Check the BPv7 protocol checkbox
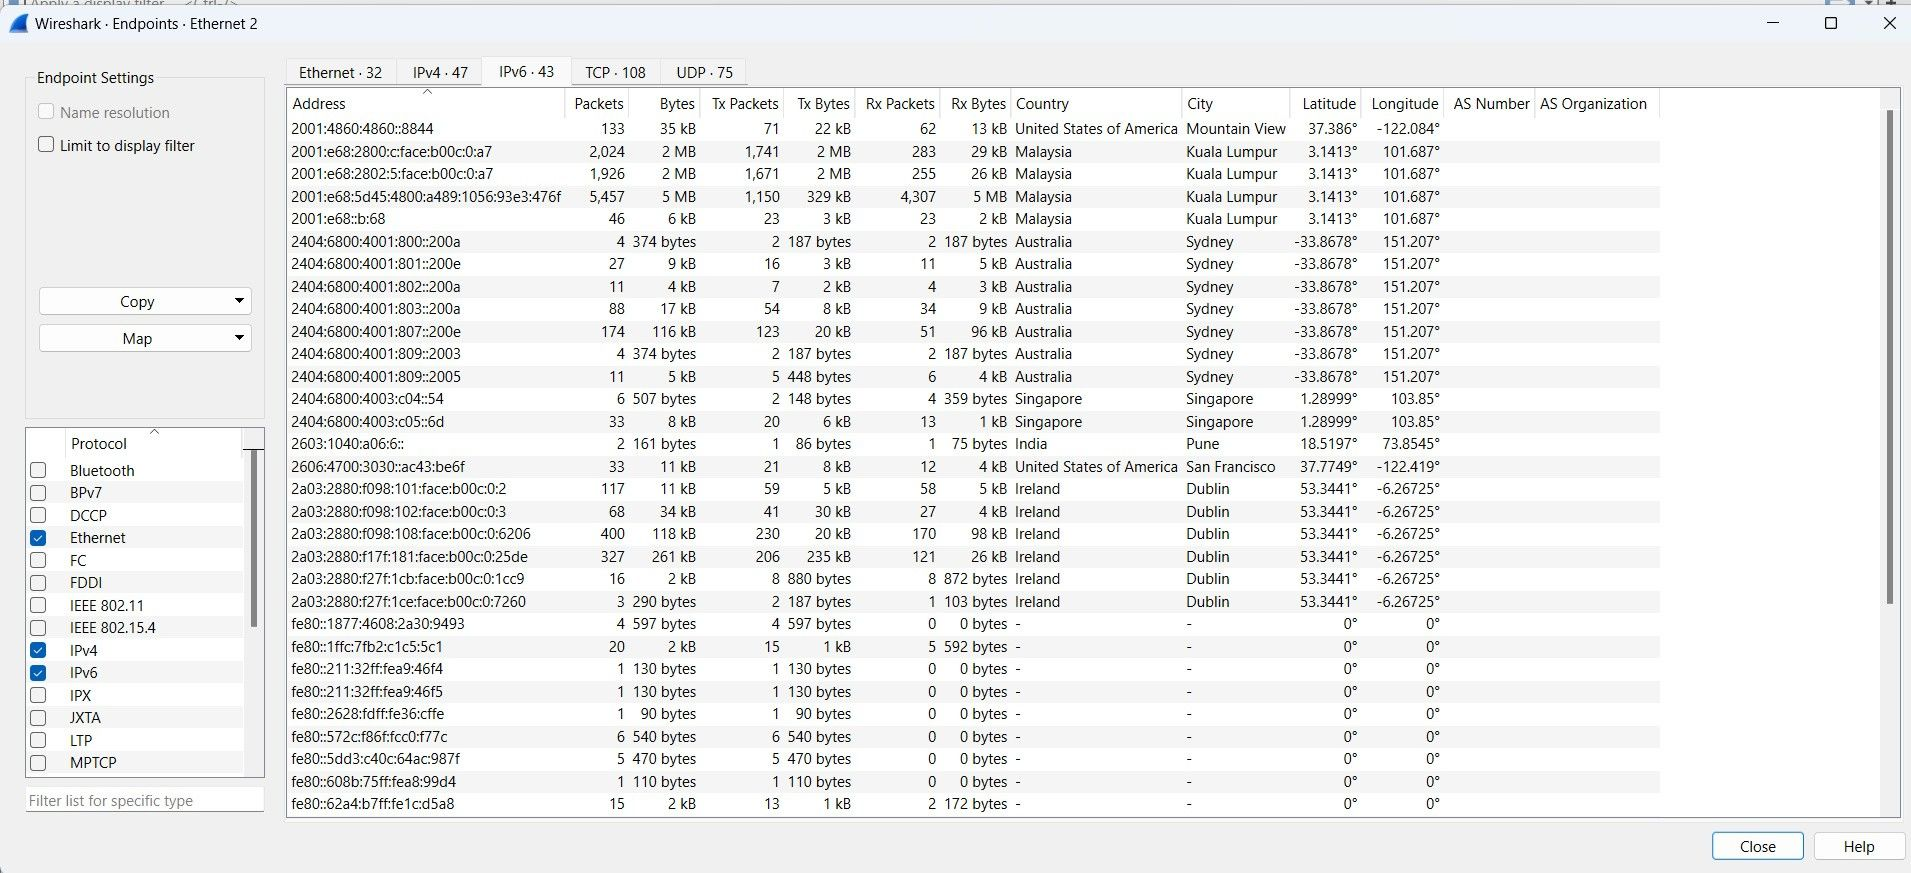Screen dimensions: 1911x873 [38, 493]
